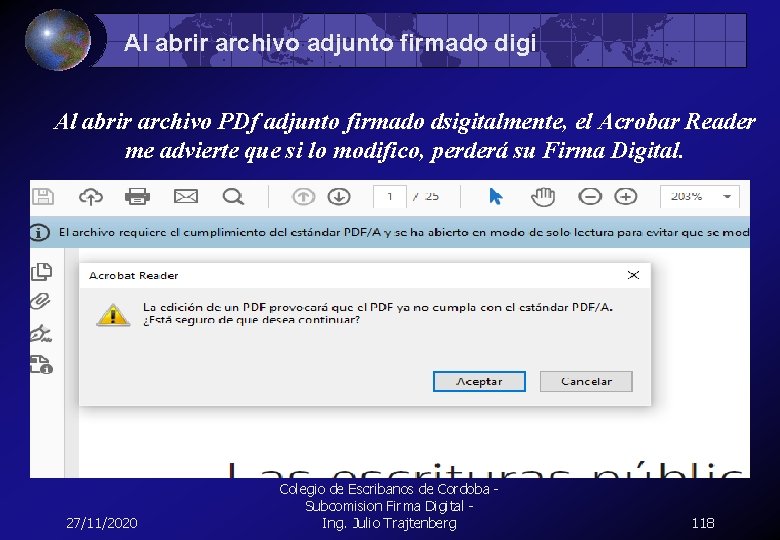Screen dimensions: 780x540
Task: Click the total pages text '/ 25'
Action: [425, 196]
